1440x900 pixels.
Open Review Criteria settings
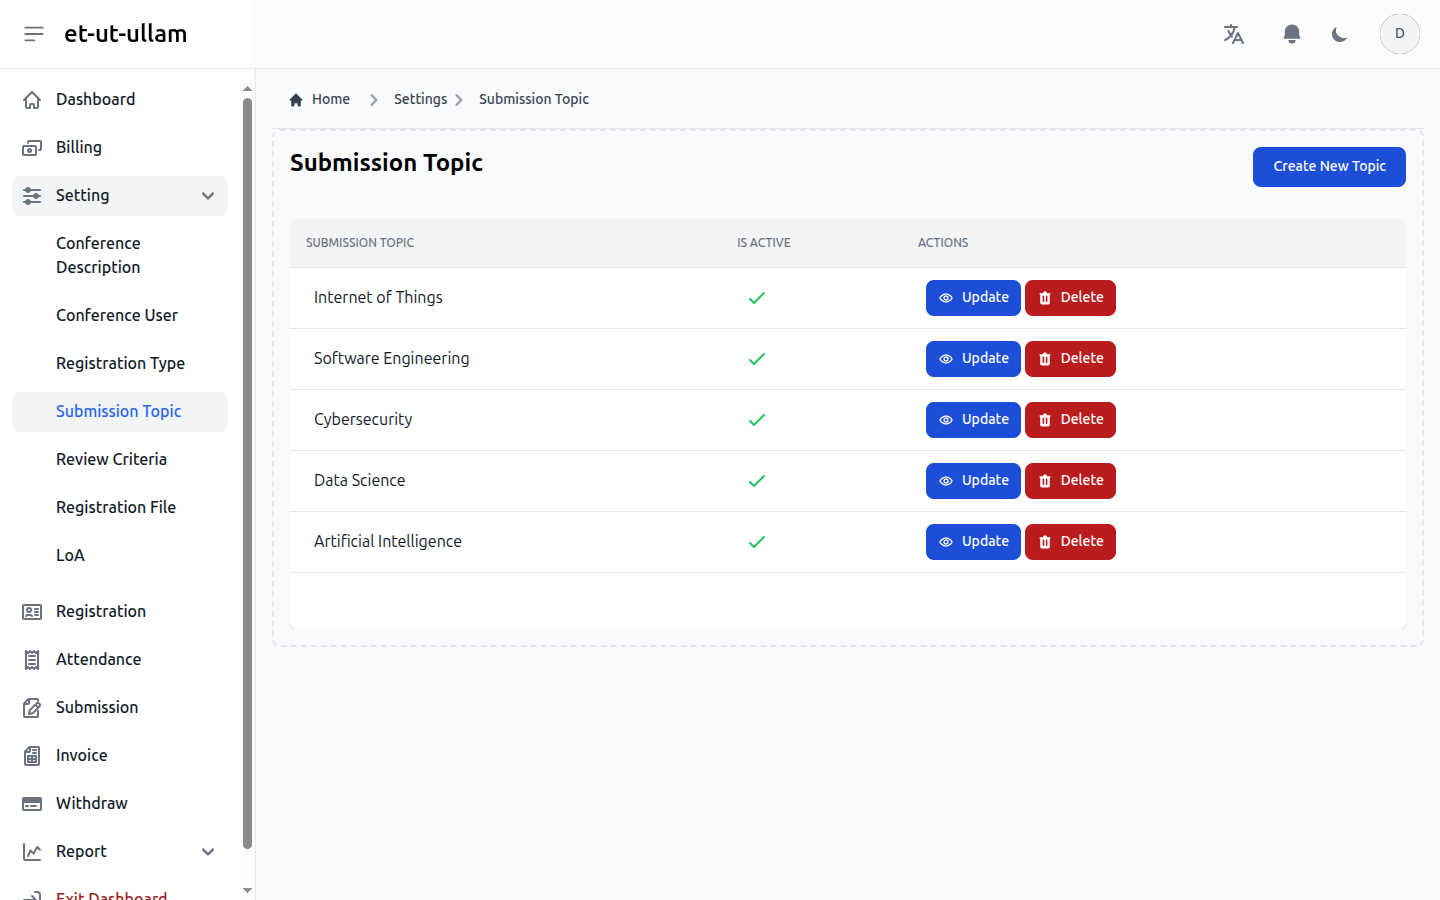coord(120,460)
